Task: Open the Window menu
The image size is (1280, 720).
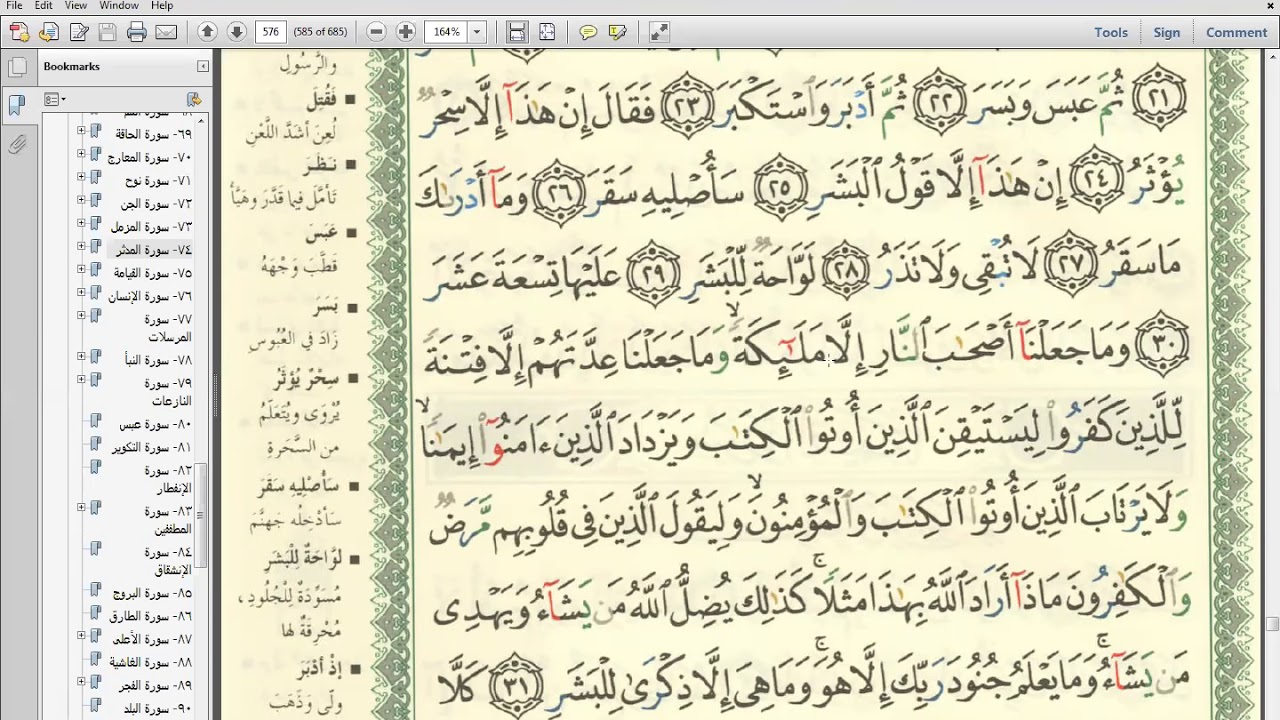Action: click(119, 6)
